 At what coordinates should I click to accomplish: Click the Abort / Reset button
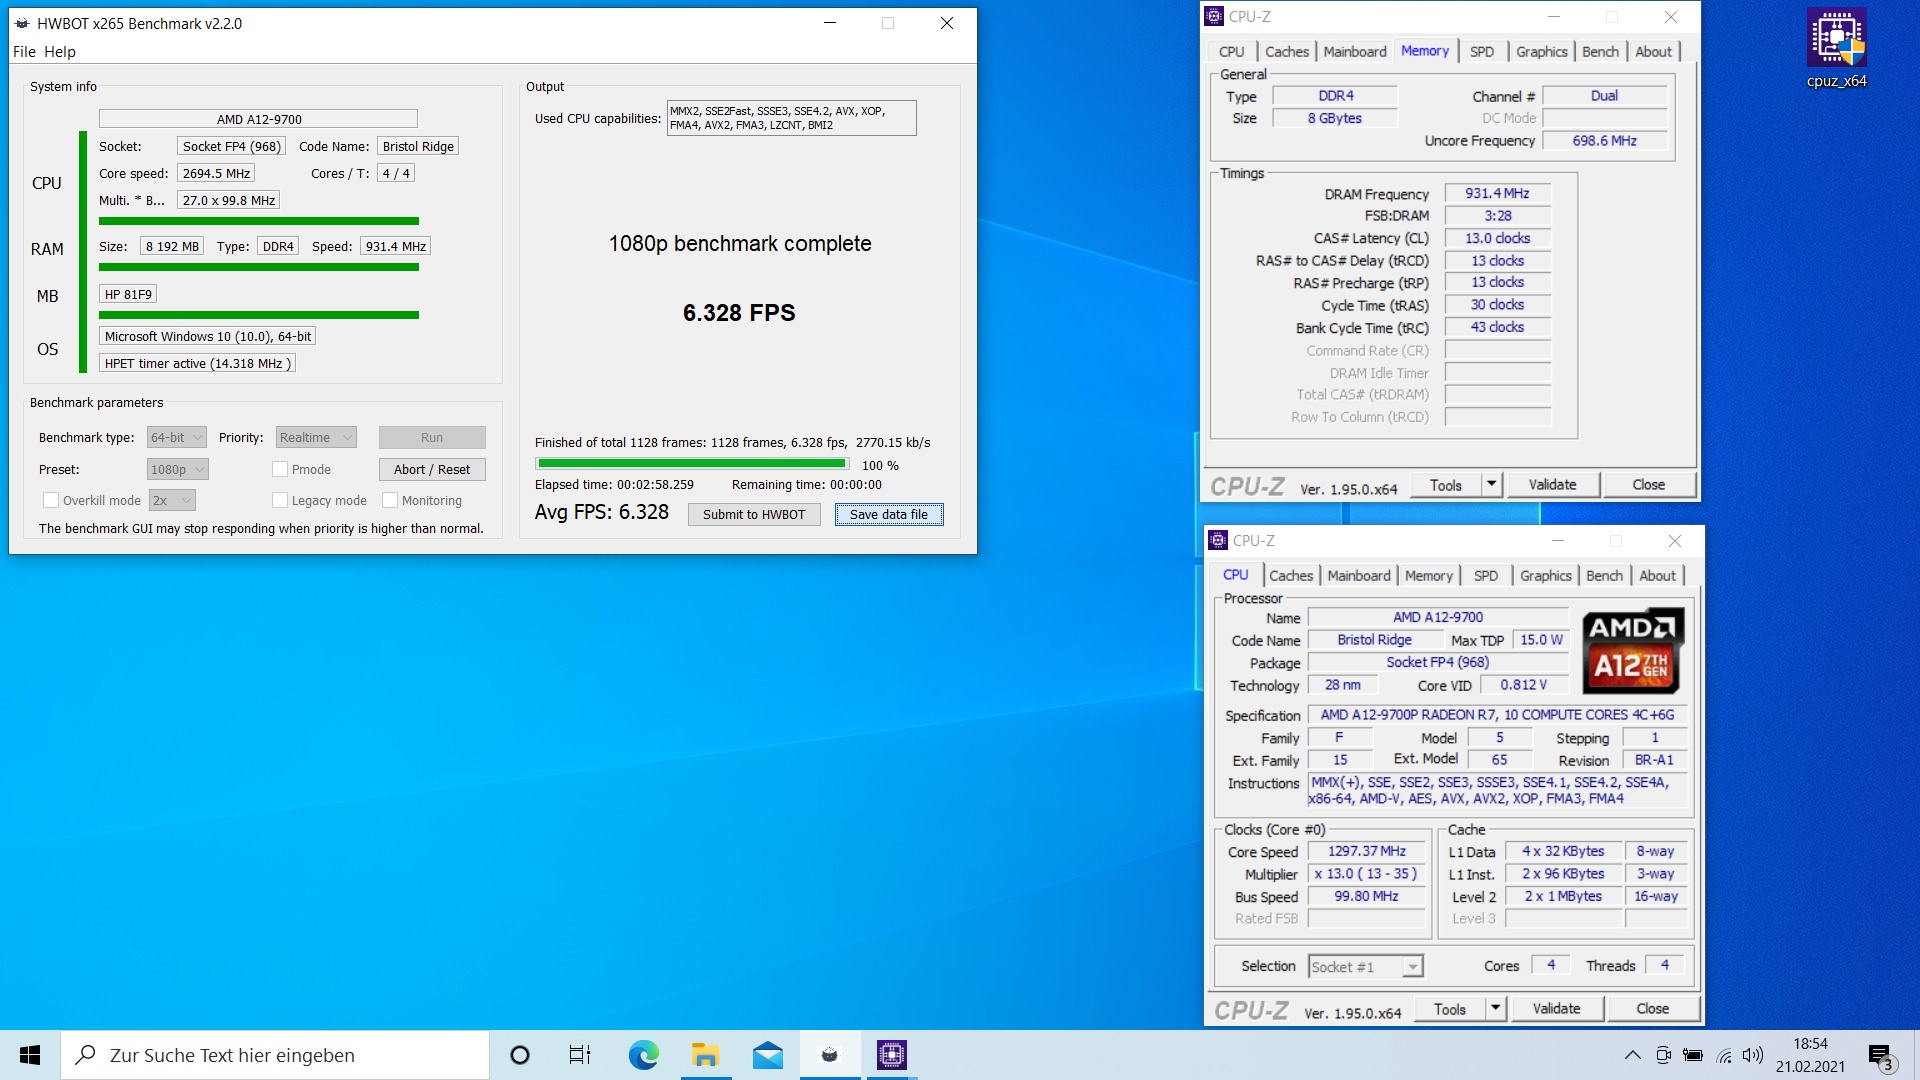432,469
